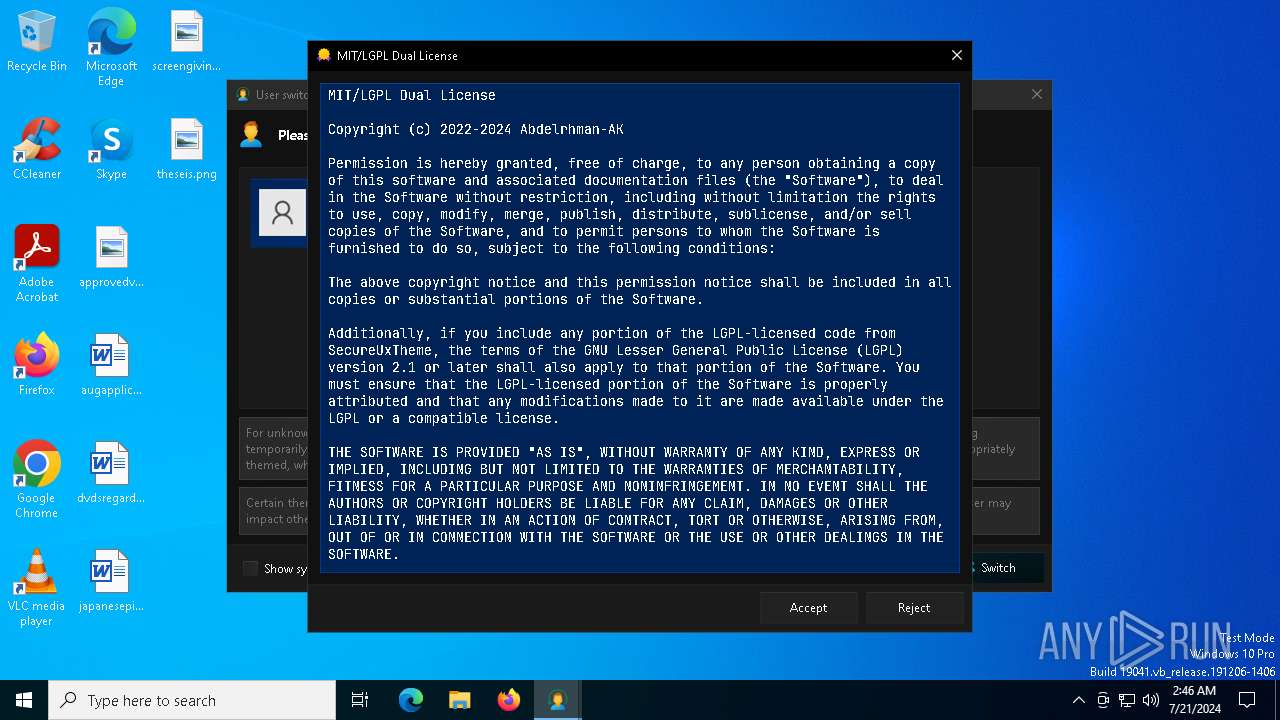The width and height of the screenshot is (1280, 720).
Task: Open Skype desktop shortcut
Action: coord(111,150)
